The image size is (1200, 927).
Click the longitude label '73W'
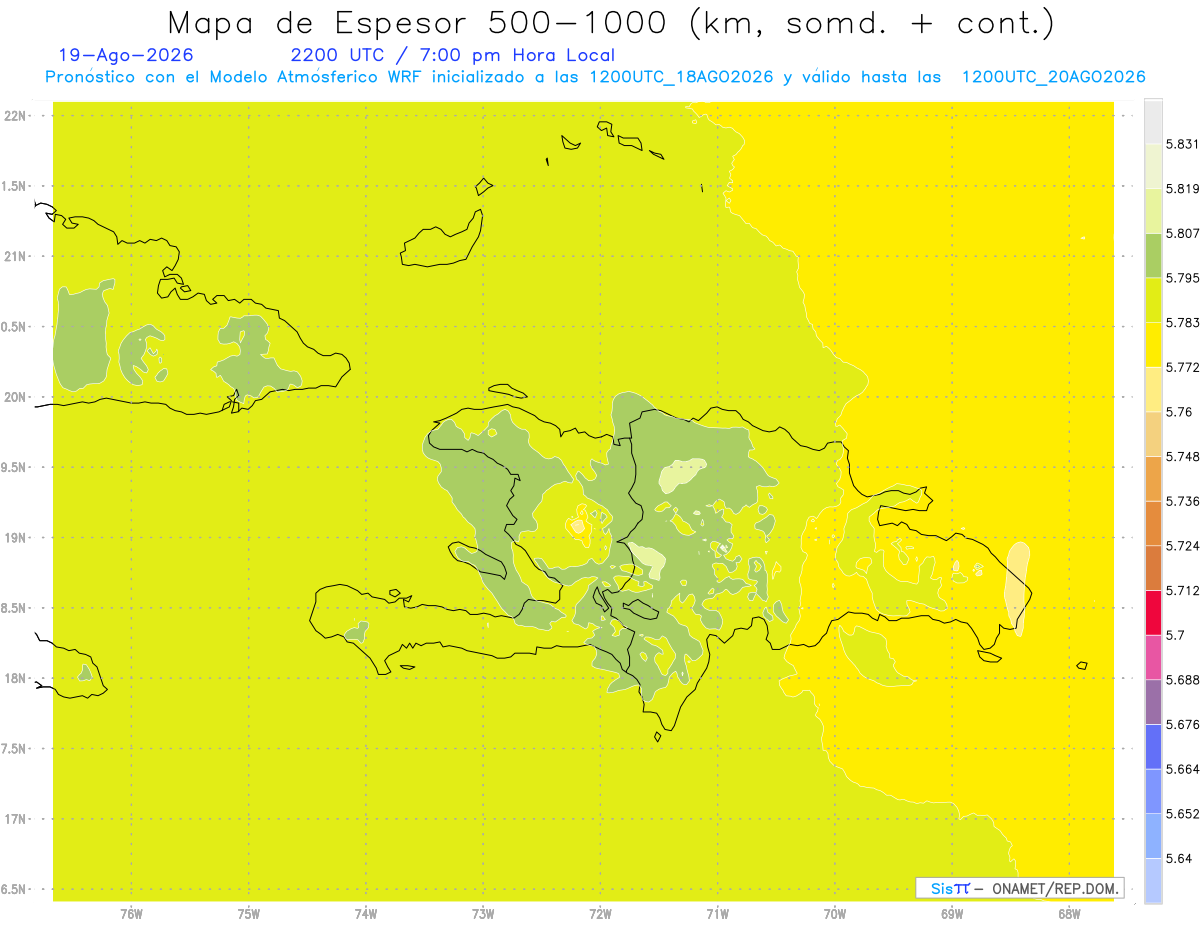pyautogui.click(x=483, y=913)
